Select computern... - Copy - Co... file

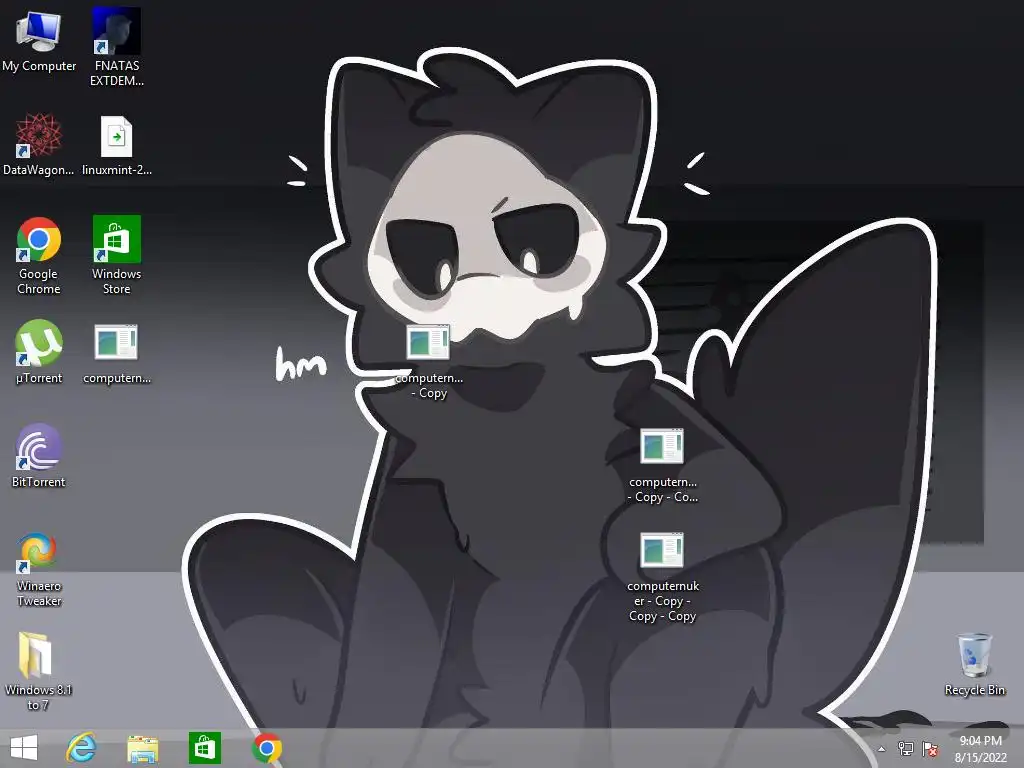(x=662, y=465)
